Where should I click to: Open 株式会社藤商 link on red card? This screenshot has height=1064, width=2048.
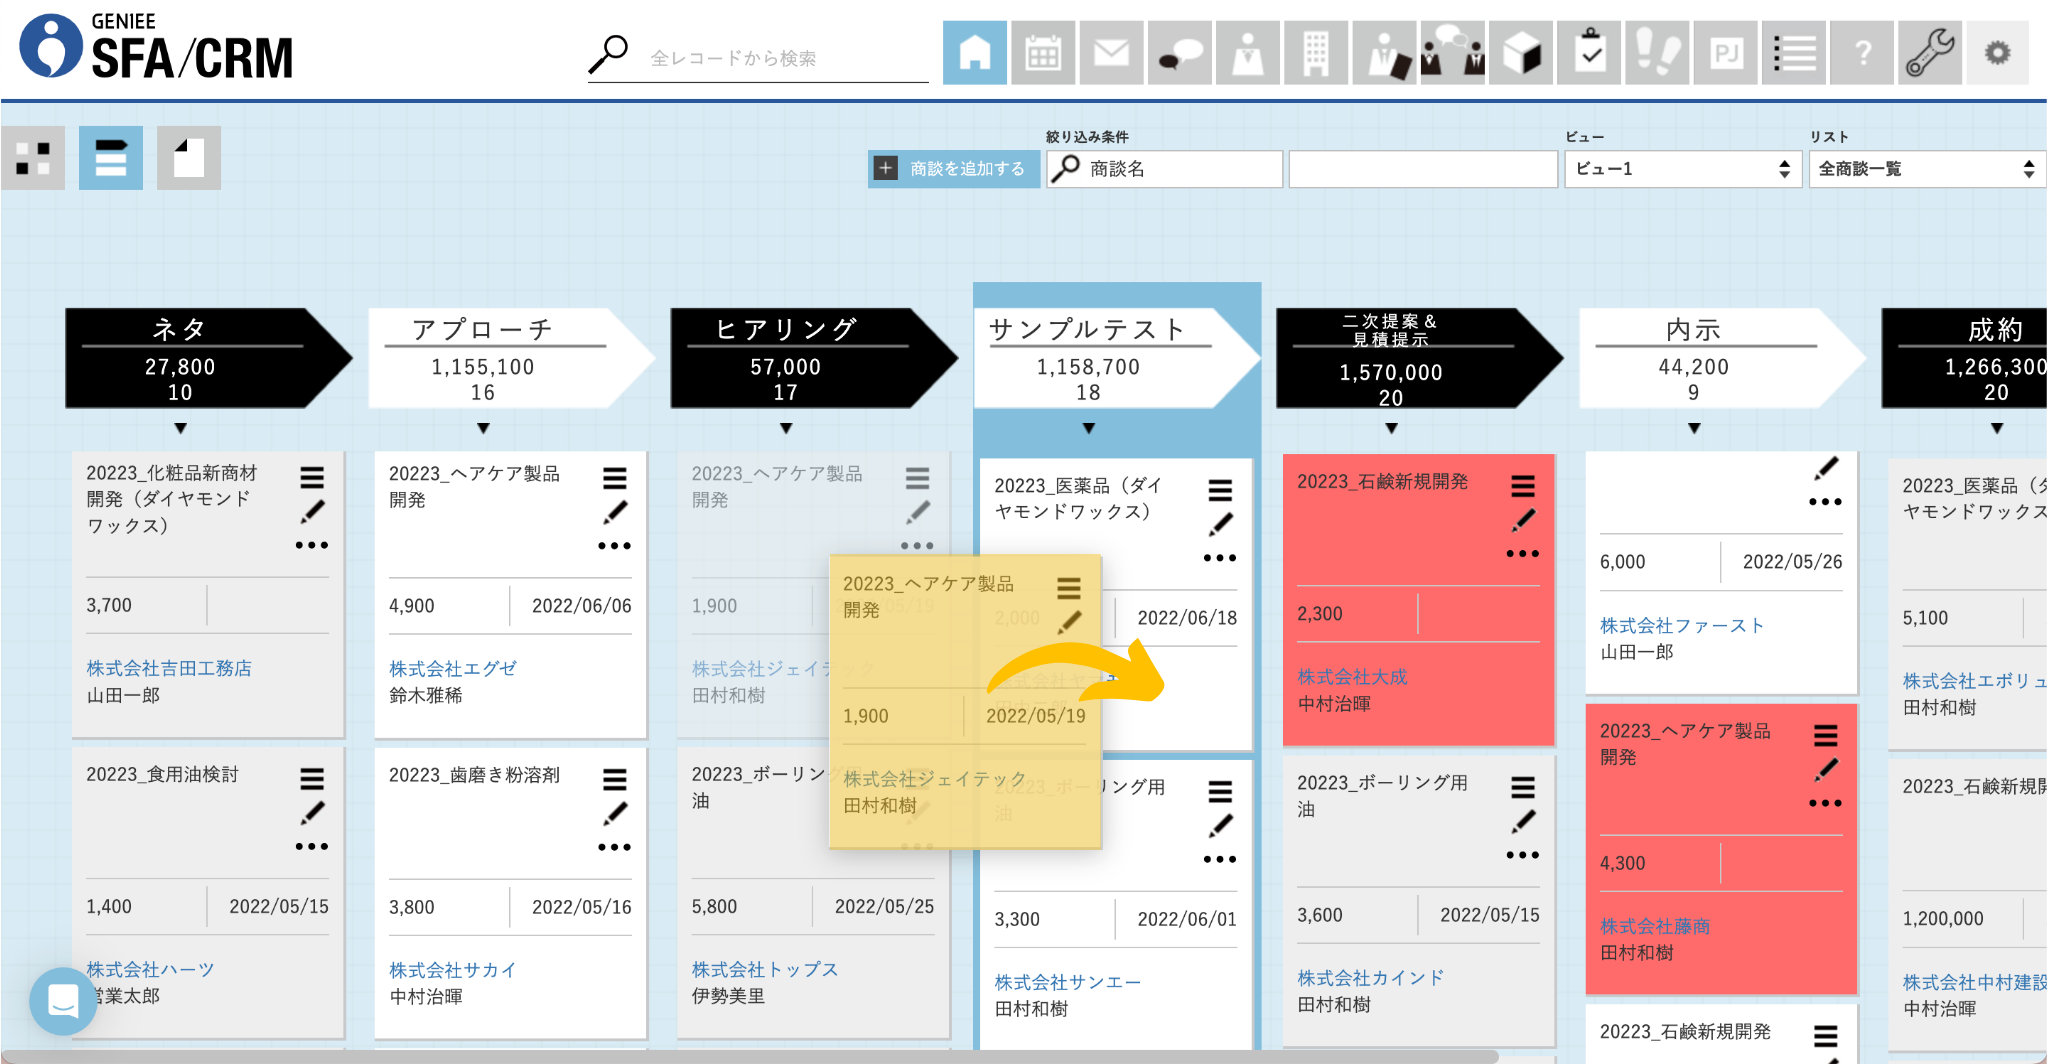click(x=1655, y=926)
